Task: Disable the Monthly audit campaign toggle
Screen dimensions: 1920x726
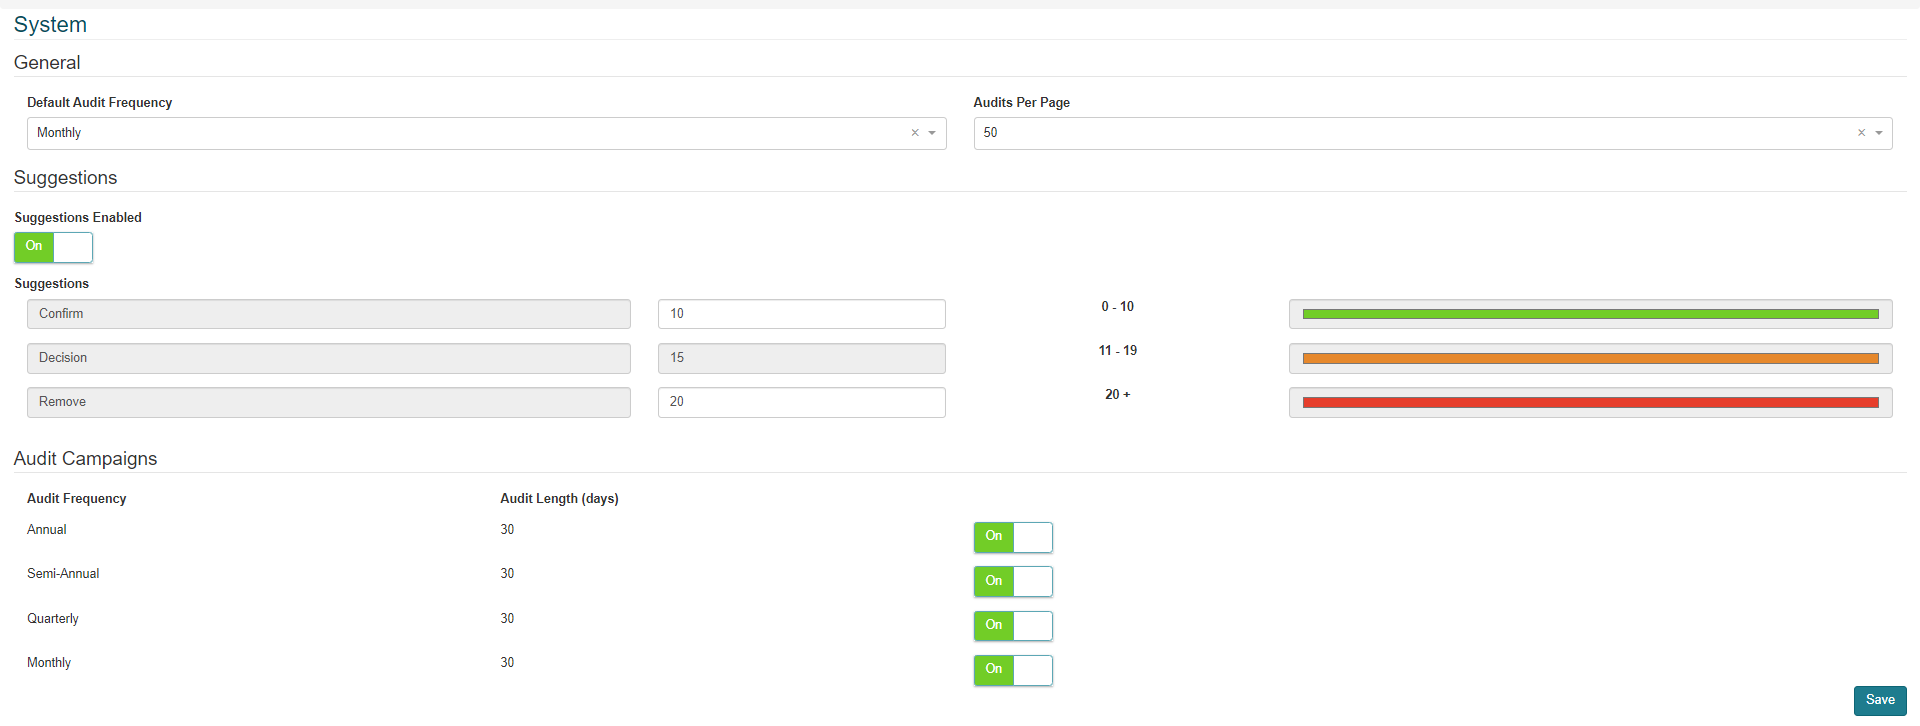Action: [1013, 670]
